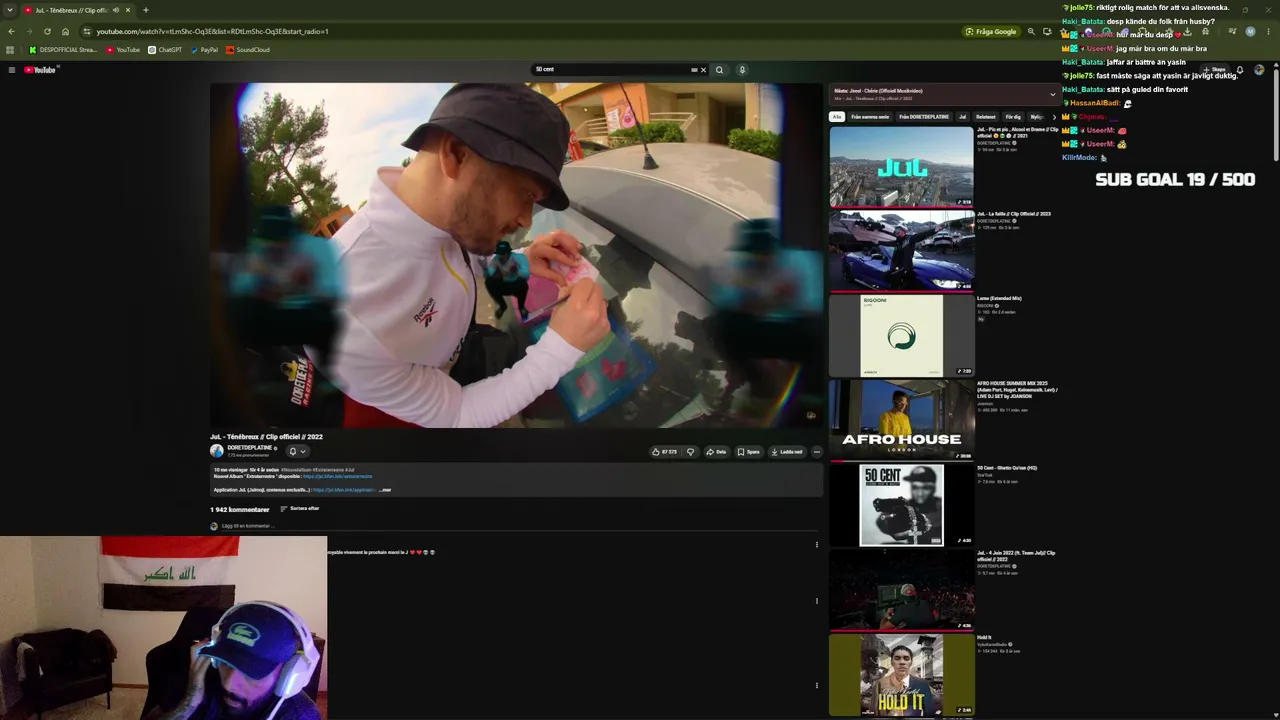Select the Relaterat filter chip
The width and height of the screenshot is (1280, 720).
pyautogui.click(x=986, y=117)
